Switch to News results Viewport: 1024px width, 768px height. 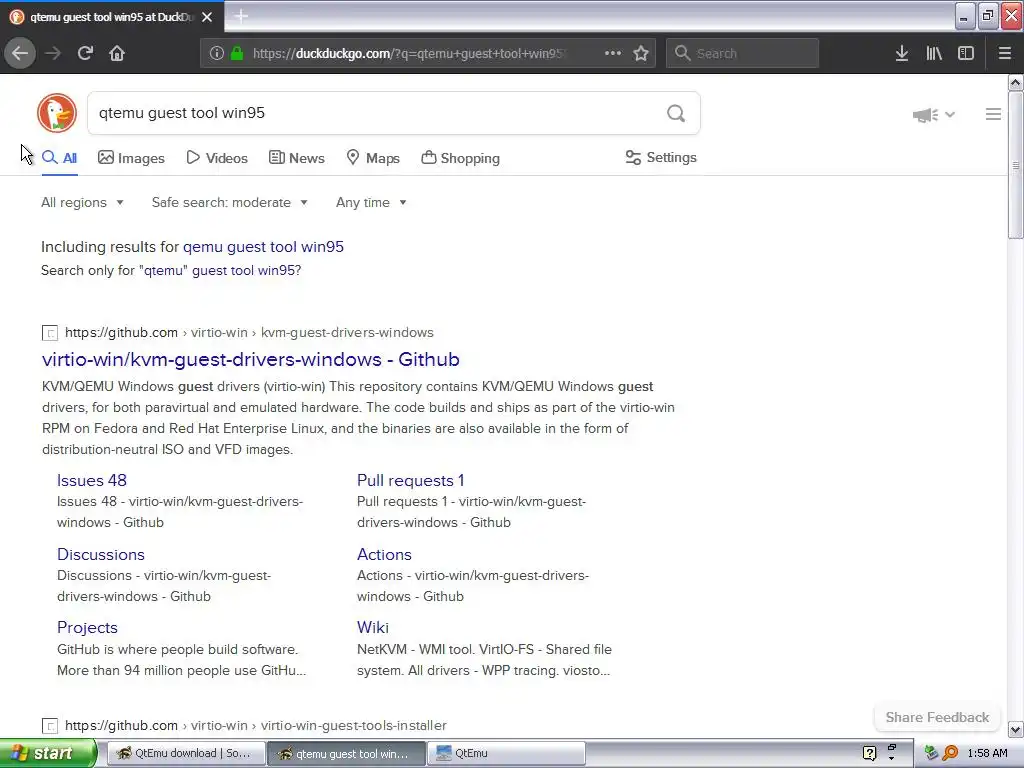click(x=296, y=158)
